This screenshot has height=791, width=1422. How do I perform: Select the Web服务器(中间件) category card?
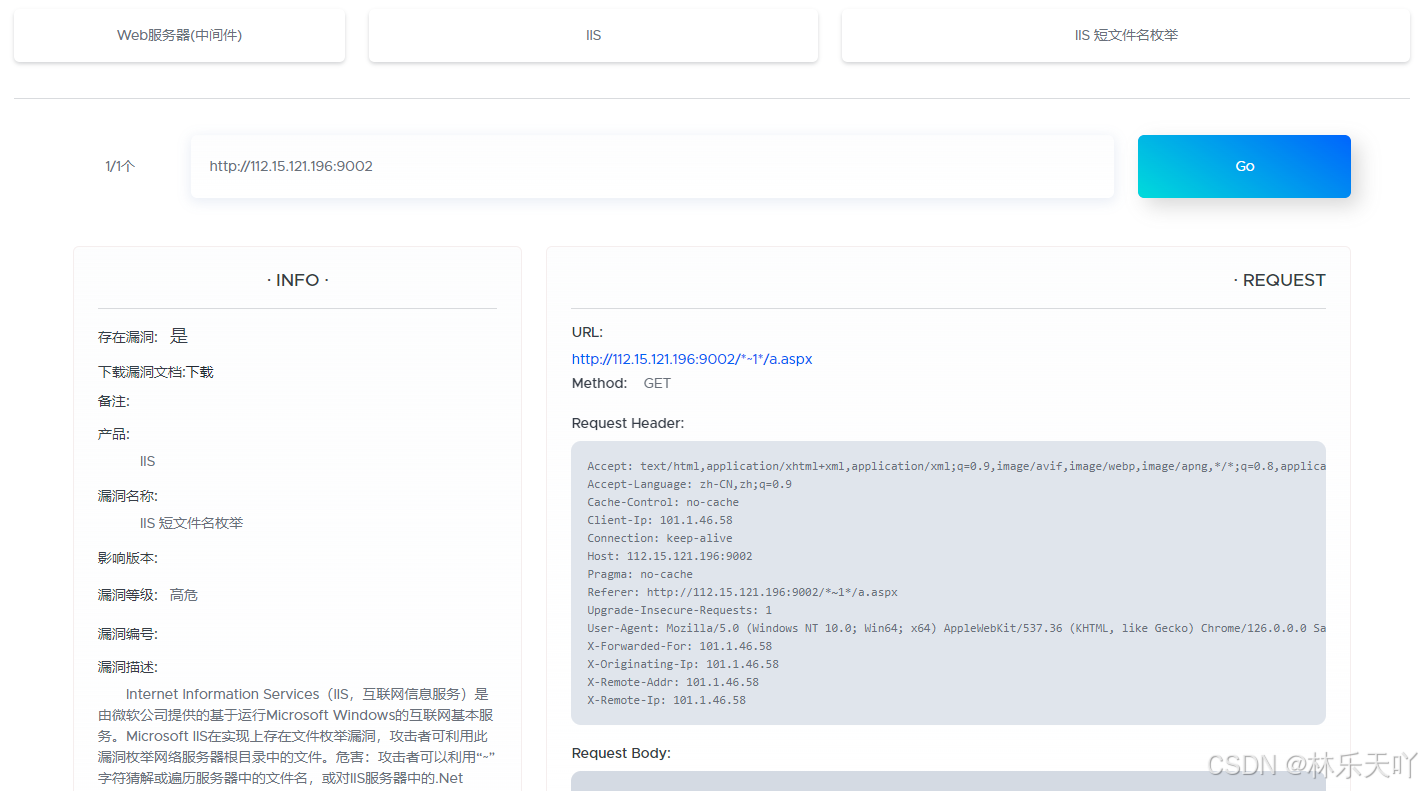179,35
